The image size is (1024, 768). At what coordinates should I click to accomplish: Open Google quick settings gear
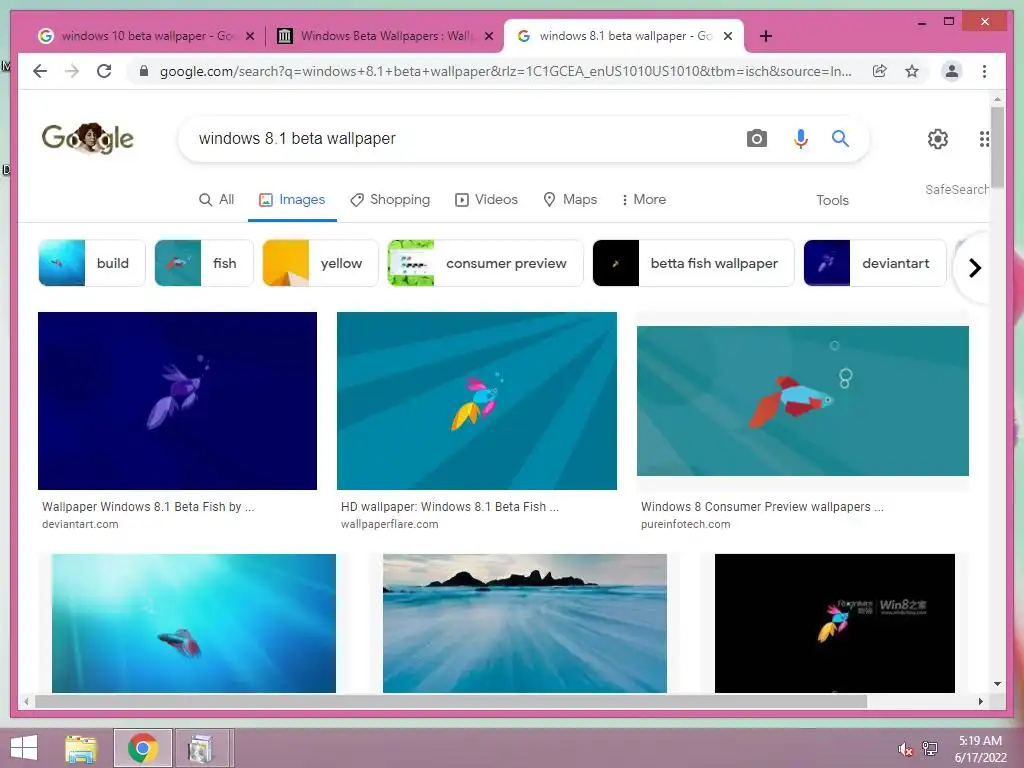coord(938,138)
